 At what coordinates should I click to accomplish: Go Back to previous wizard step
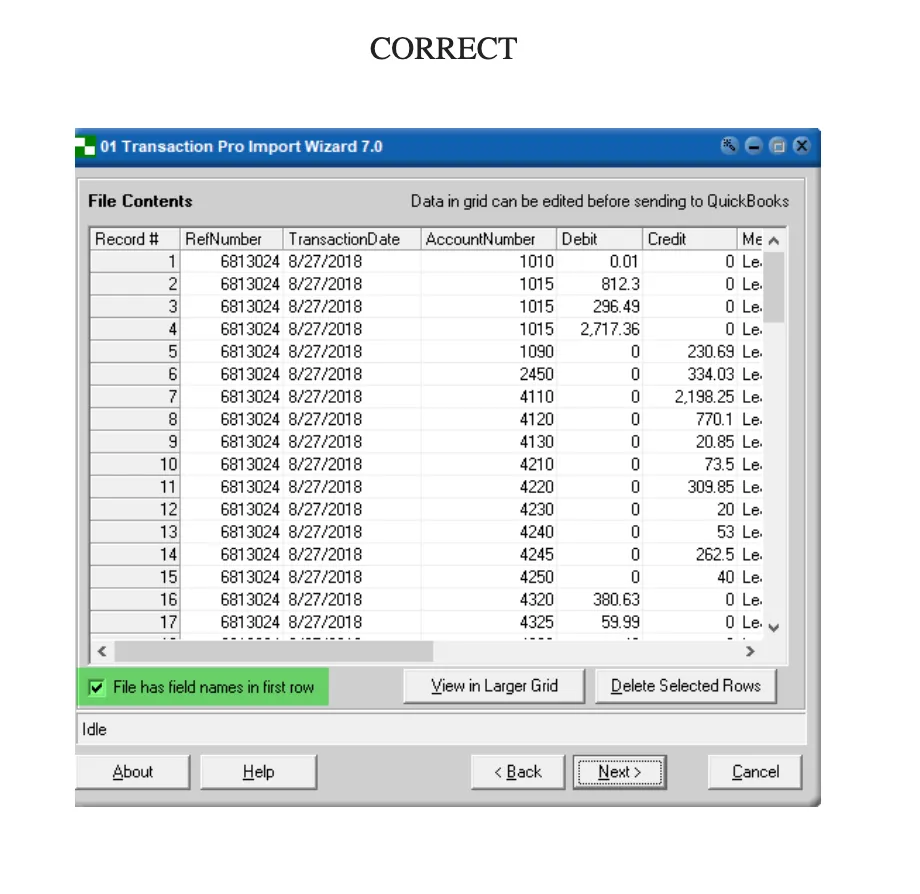point(518,772)
